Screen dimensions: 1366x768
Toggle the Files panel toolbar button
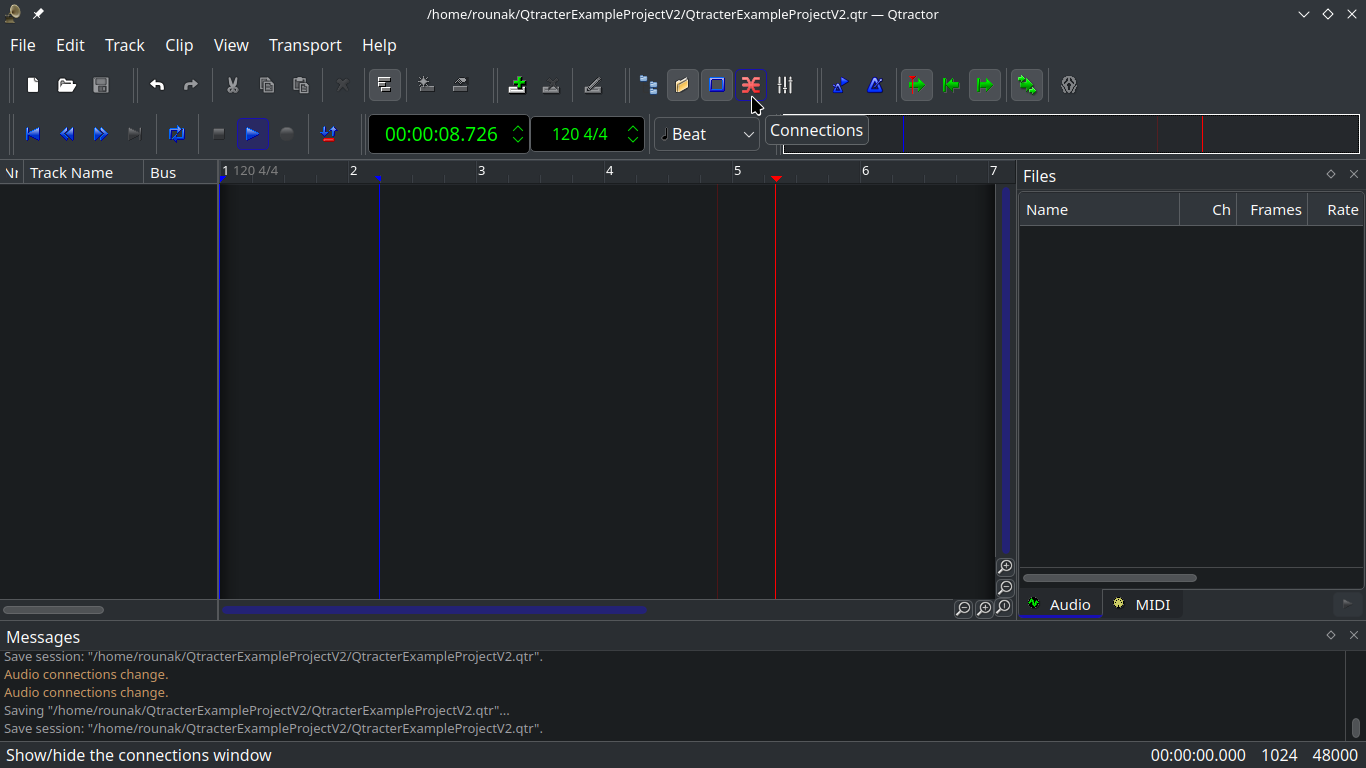pos(682,85)
